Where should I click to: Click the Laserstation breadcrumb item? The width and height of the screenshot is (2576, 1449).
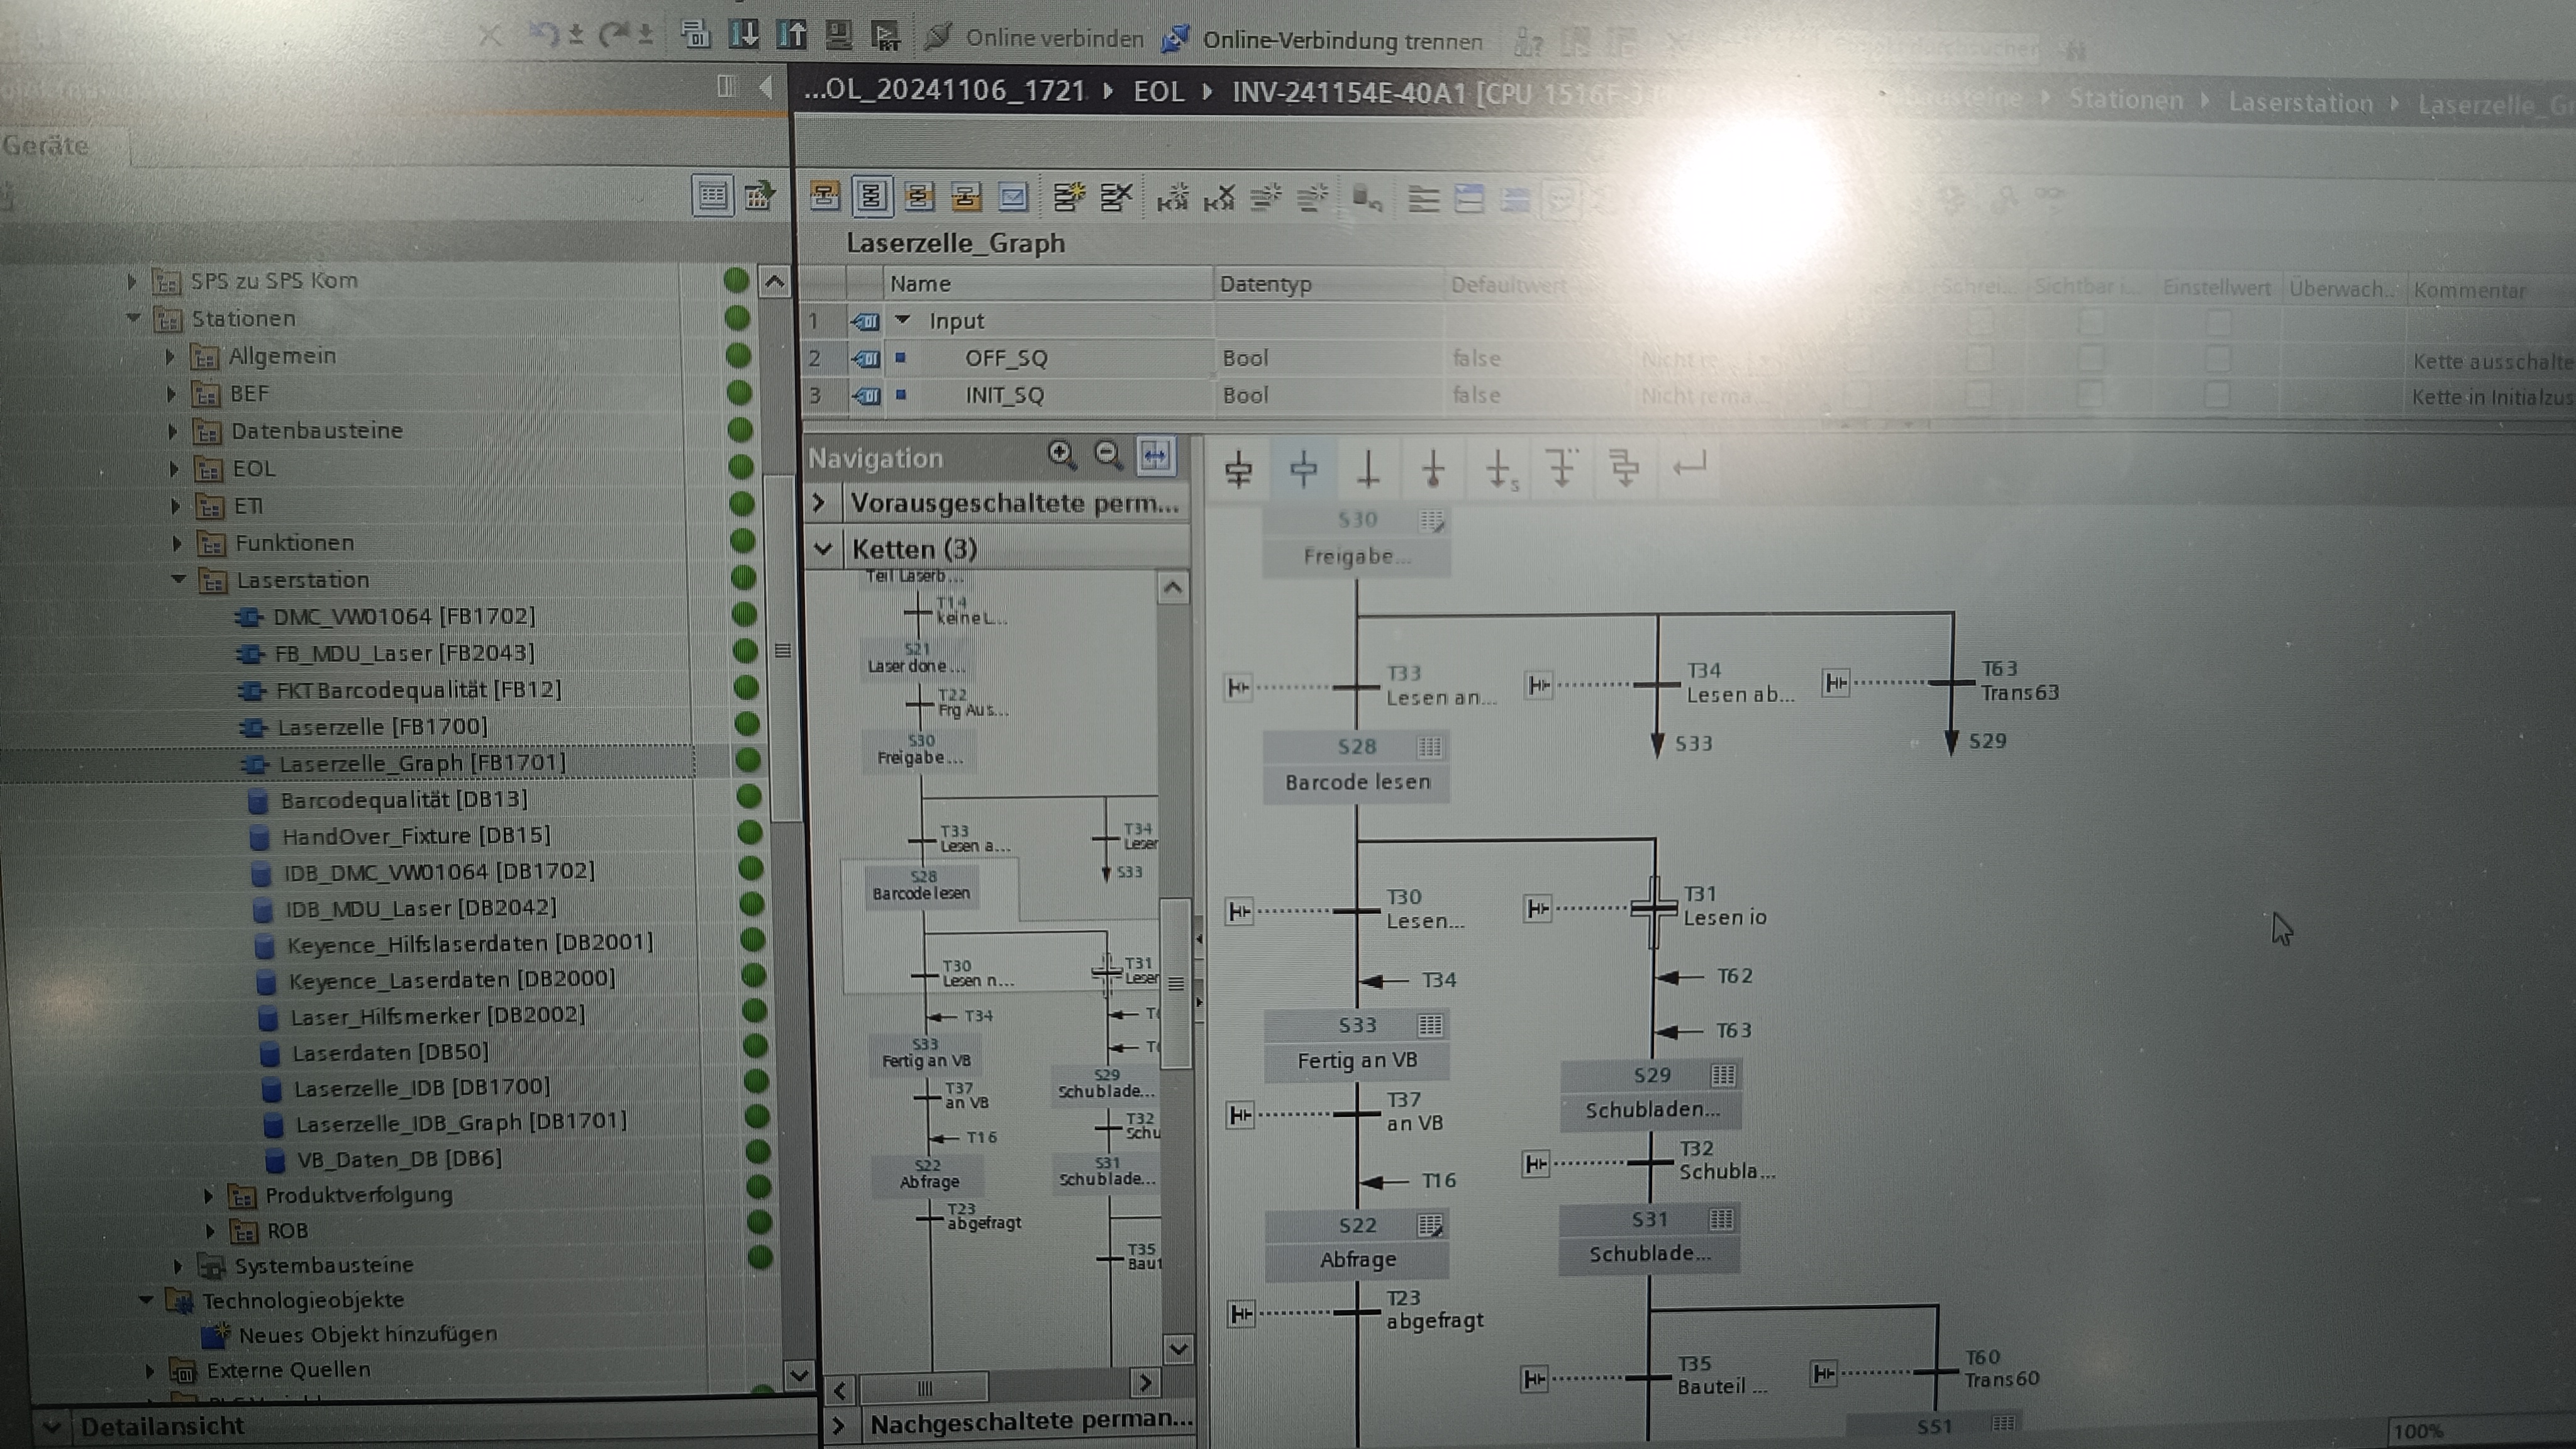(x=2300, y=103)
